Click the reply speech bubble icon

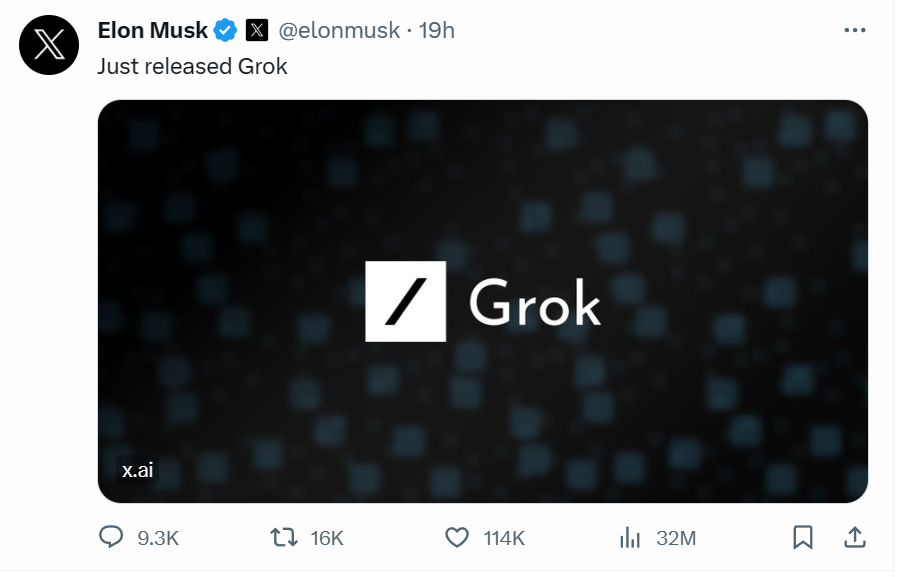[x=111, y=538]
